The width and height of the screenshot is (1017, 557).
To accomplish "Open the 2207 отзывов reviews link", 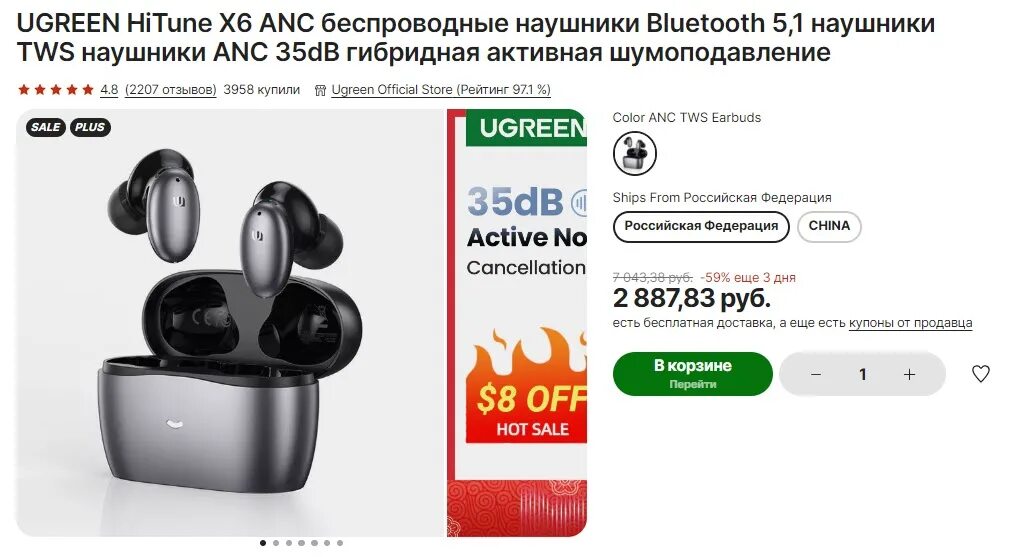I will tap(171, 89).
